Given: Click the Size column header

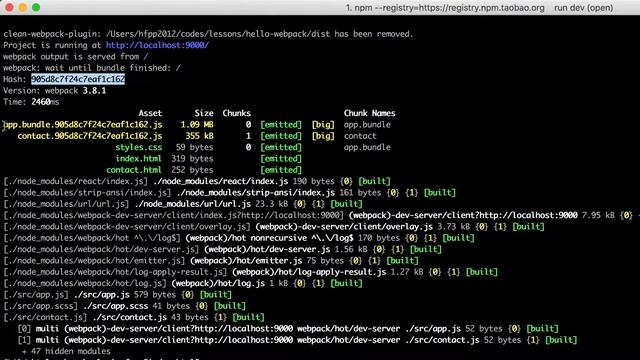Looking at the screenshot, I should point(204,113).
